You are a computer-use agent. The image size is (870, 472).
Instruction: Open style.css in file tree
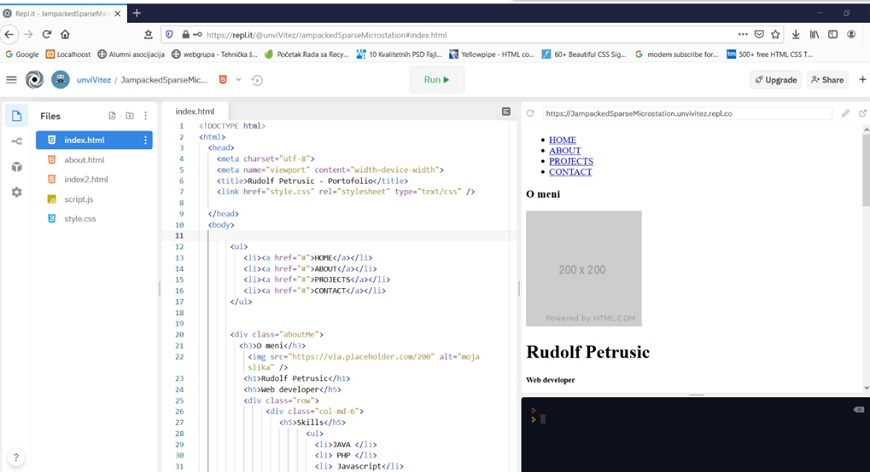[x=94, y=219]
